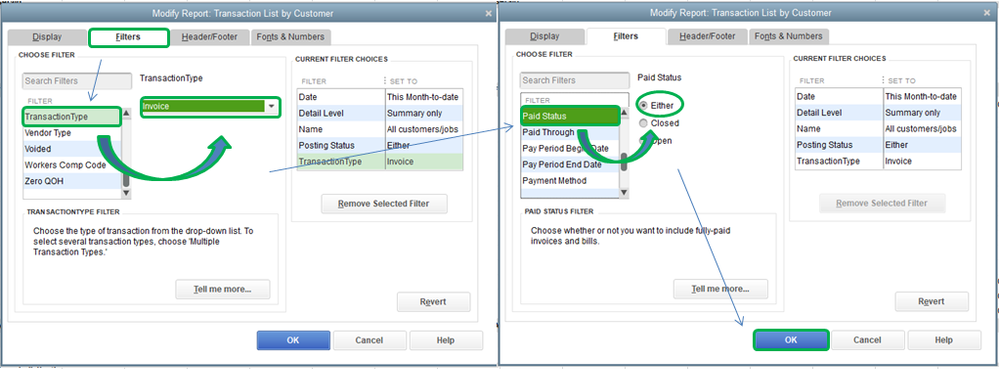Image resolution: width=999 pixels, height=369 pixels.
Task: Close the left Modify Report dialog
Action: [x=488, y=13]
